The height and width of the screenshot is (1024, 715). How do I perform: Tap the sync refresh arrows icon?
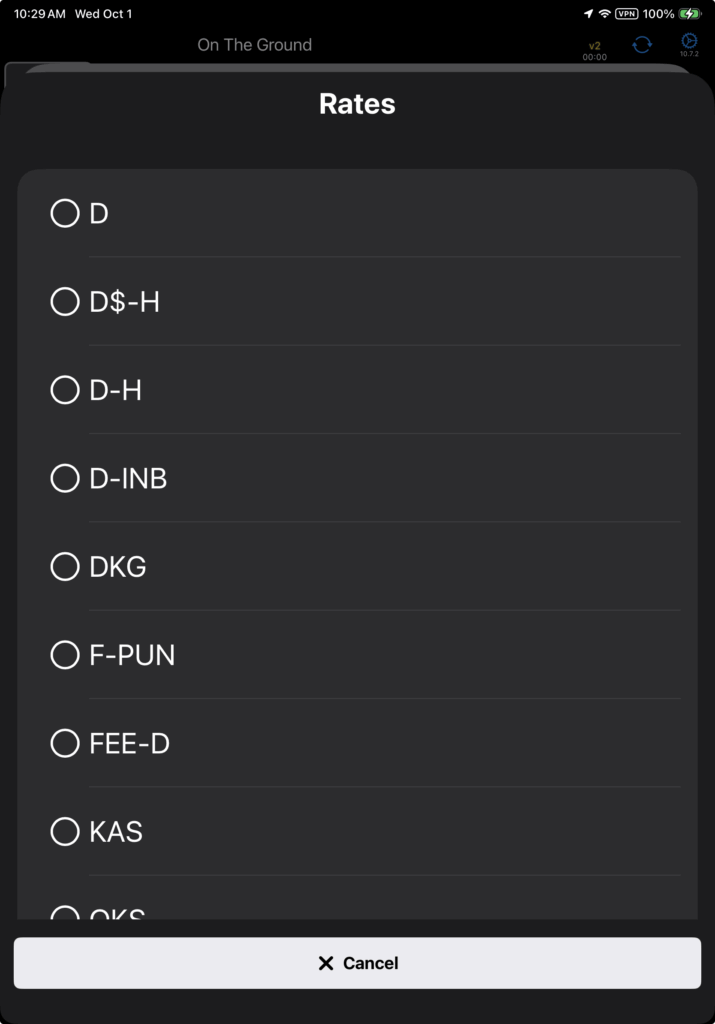coord(642,45)
